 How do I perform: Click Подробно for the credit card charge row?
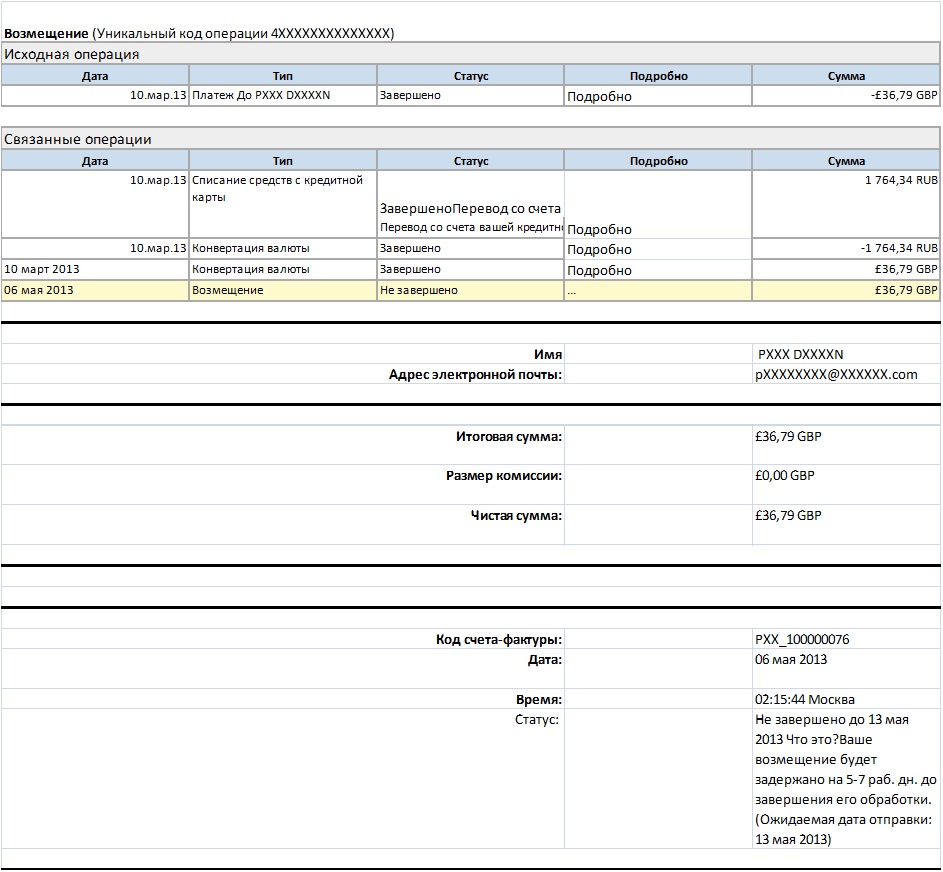point(600,229)
